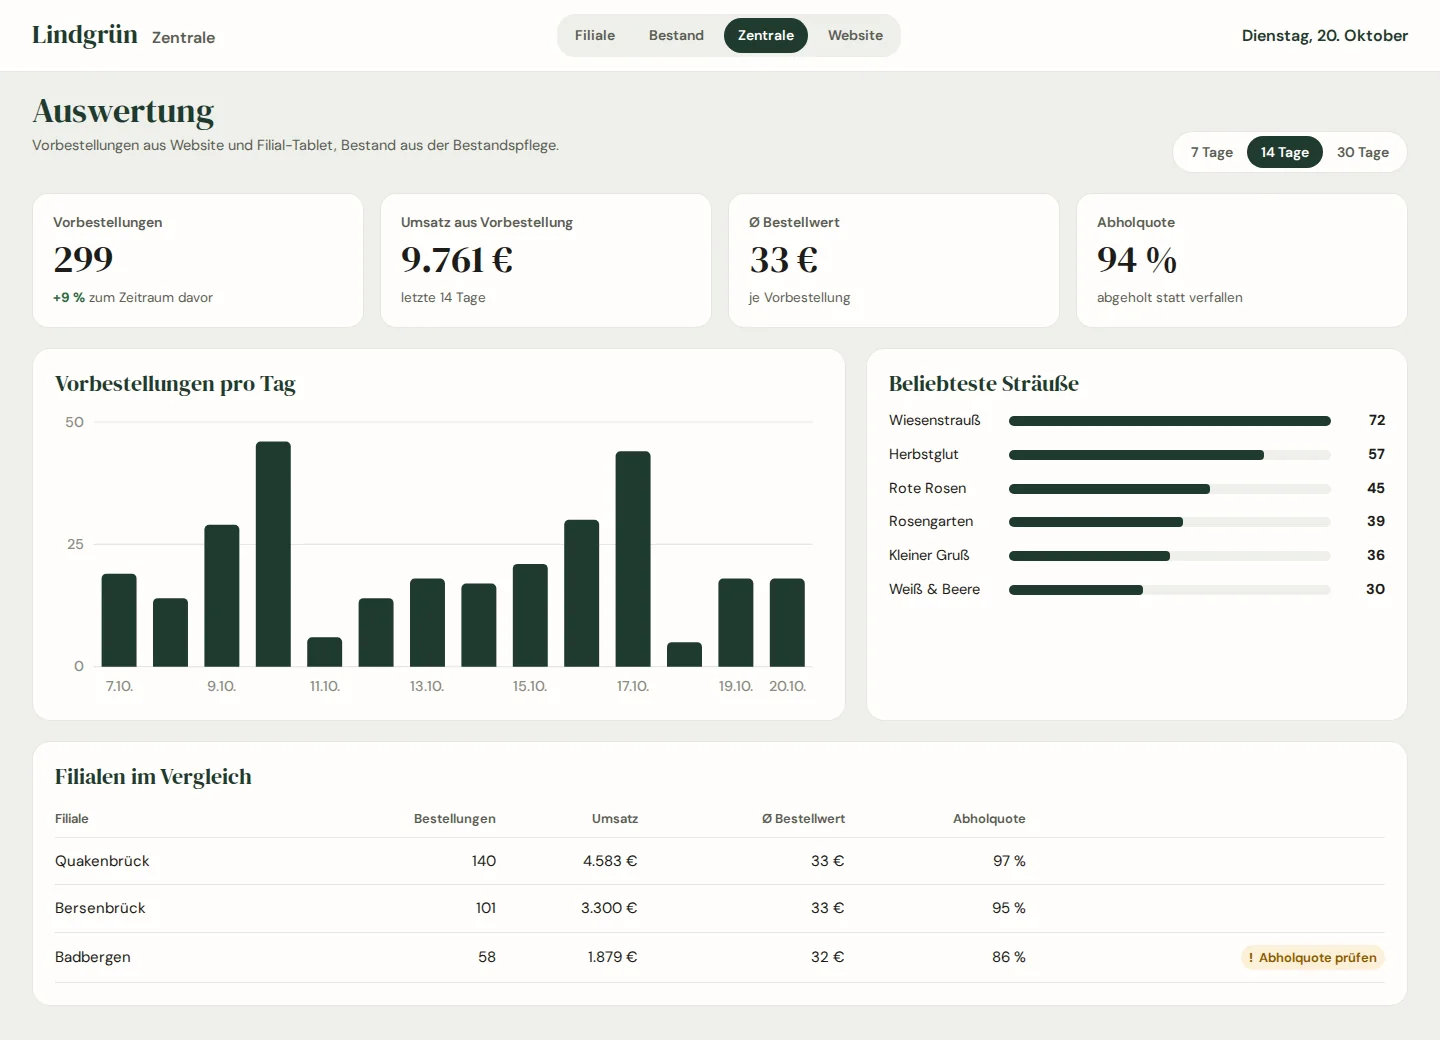This screenshot has height=1040, width=1440.
Task: Click the 1.879 € revenue cell
Action: pos(612,957)
